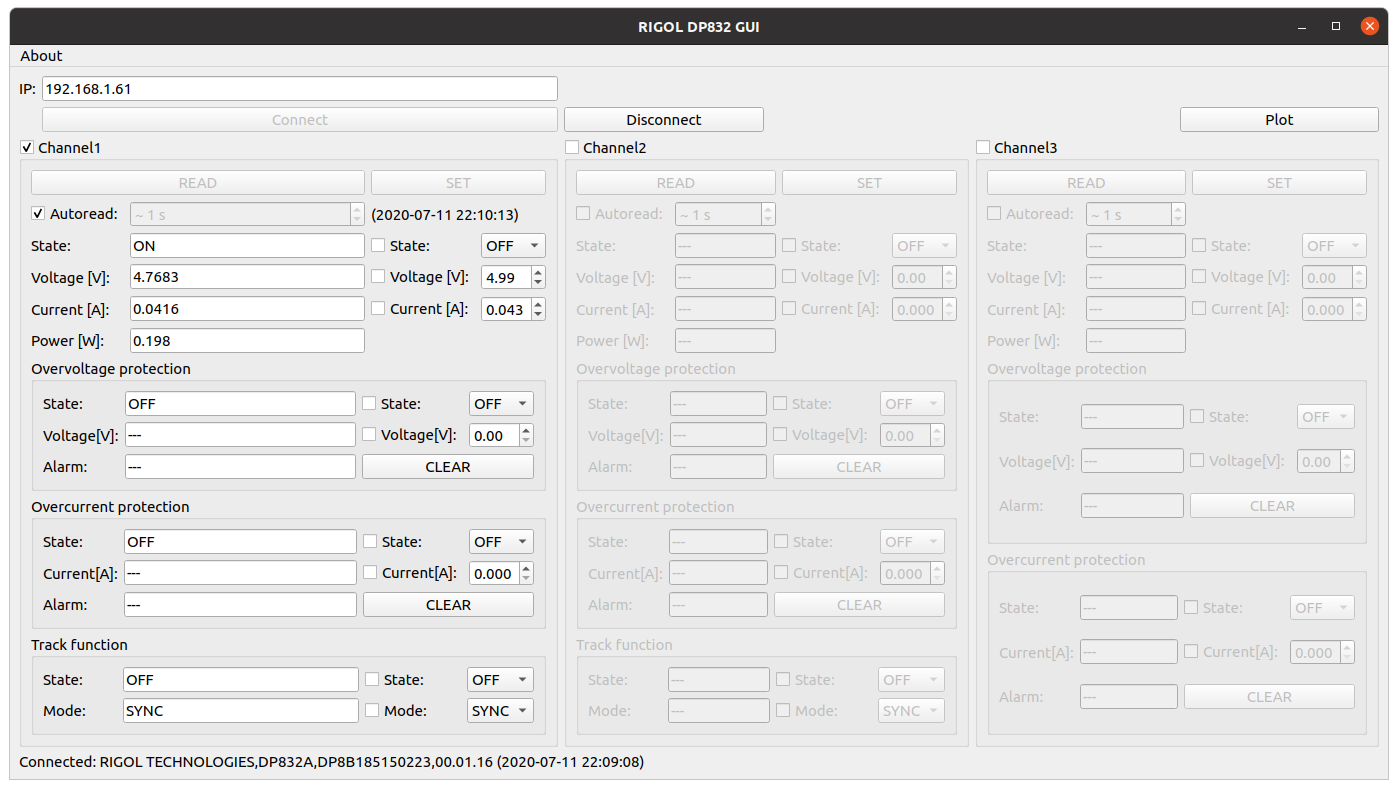Click the connection status text at bottom
This screenshot has width=1398, height=789.
(332, 762)
